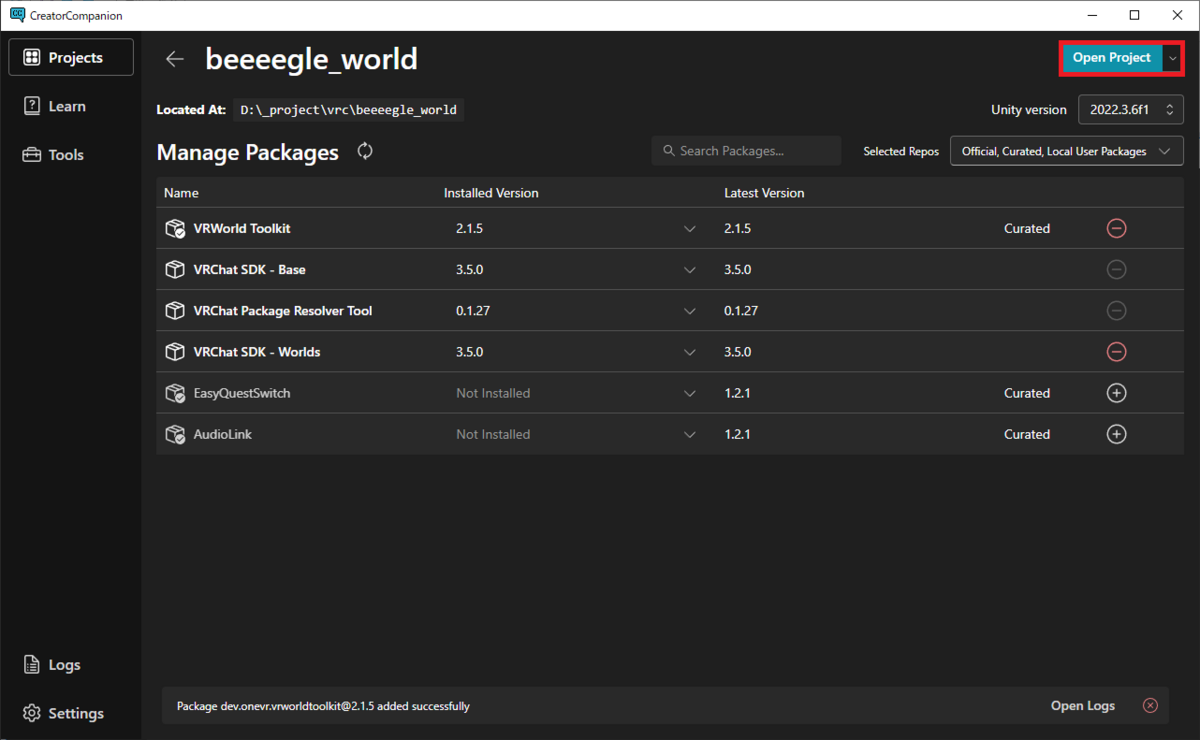Click the AudioLink package icon
The height and width of the screenshot is (740, 1200).
pyautogui.click(x=175, y=434)
